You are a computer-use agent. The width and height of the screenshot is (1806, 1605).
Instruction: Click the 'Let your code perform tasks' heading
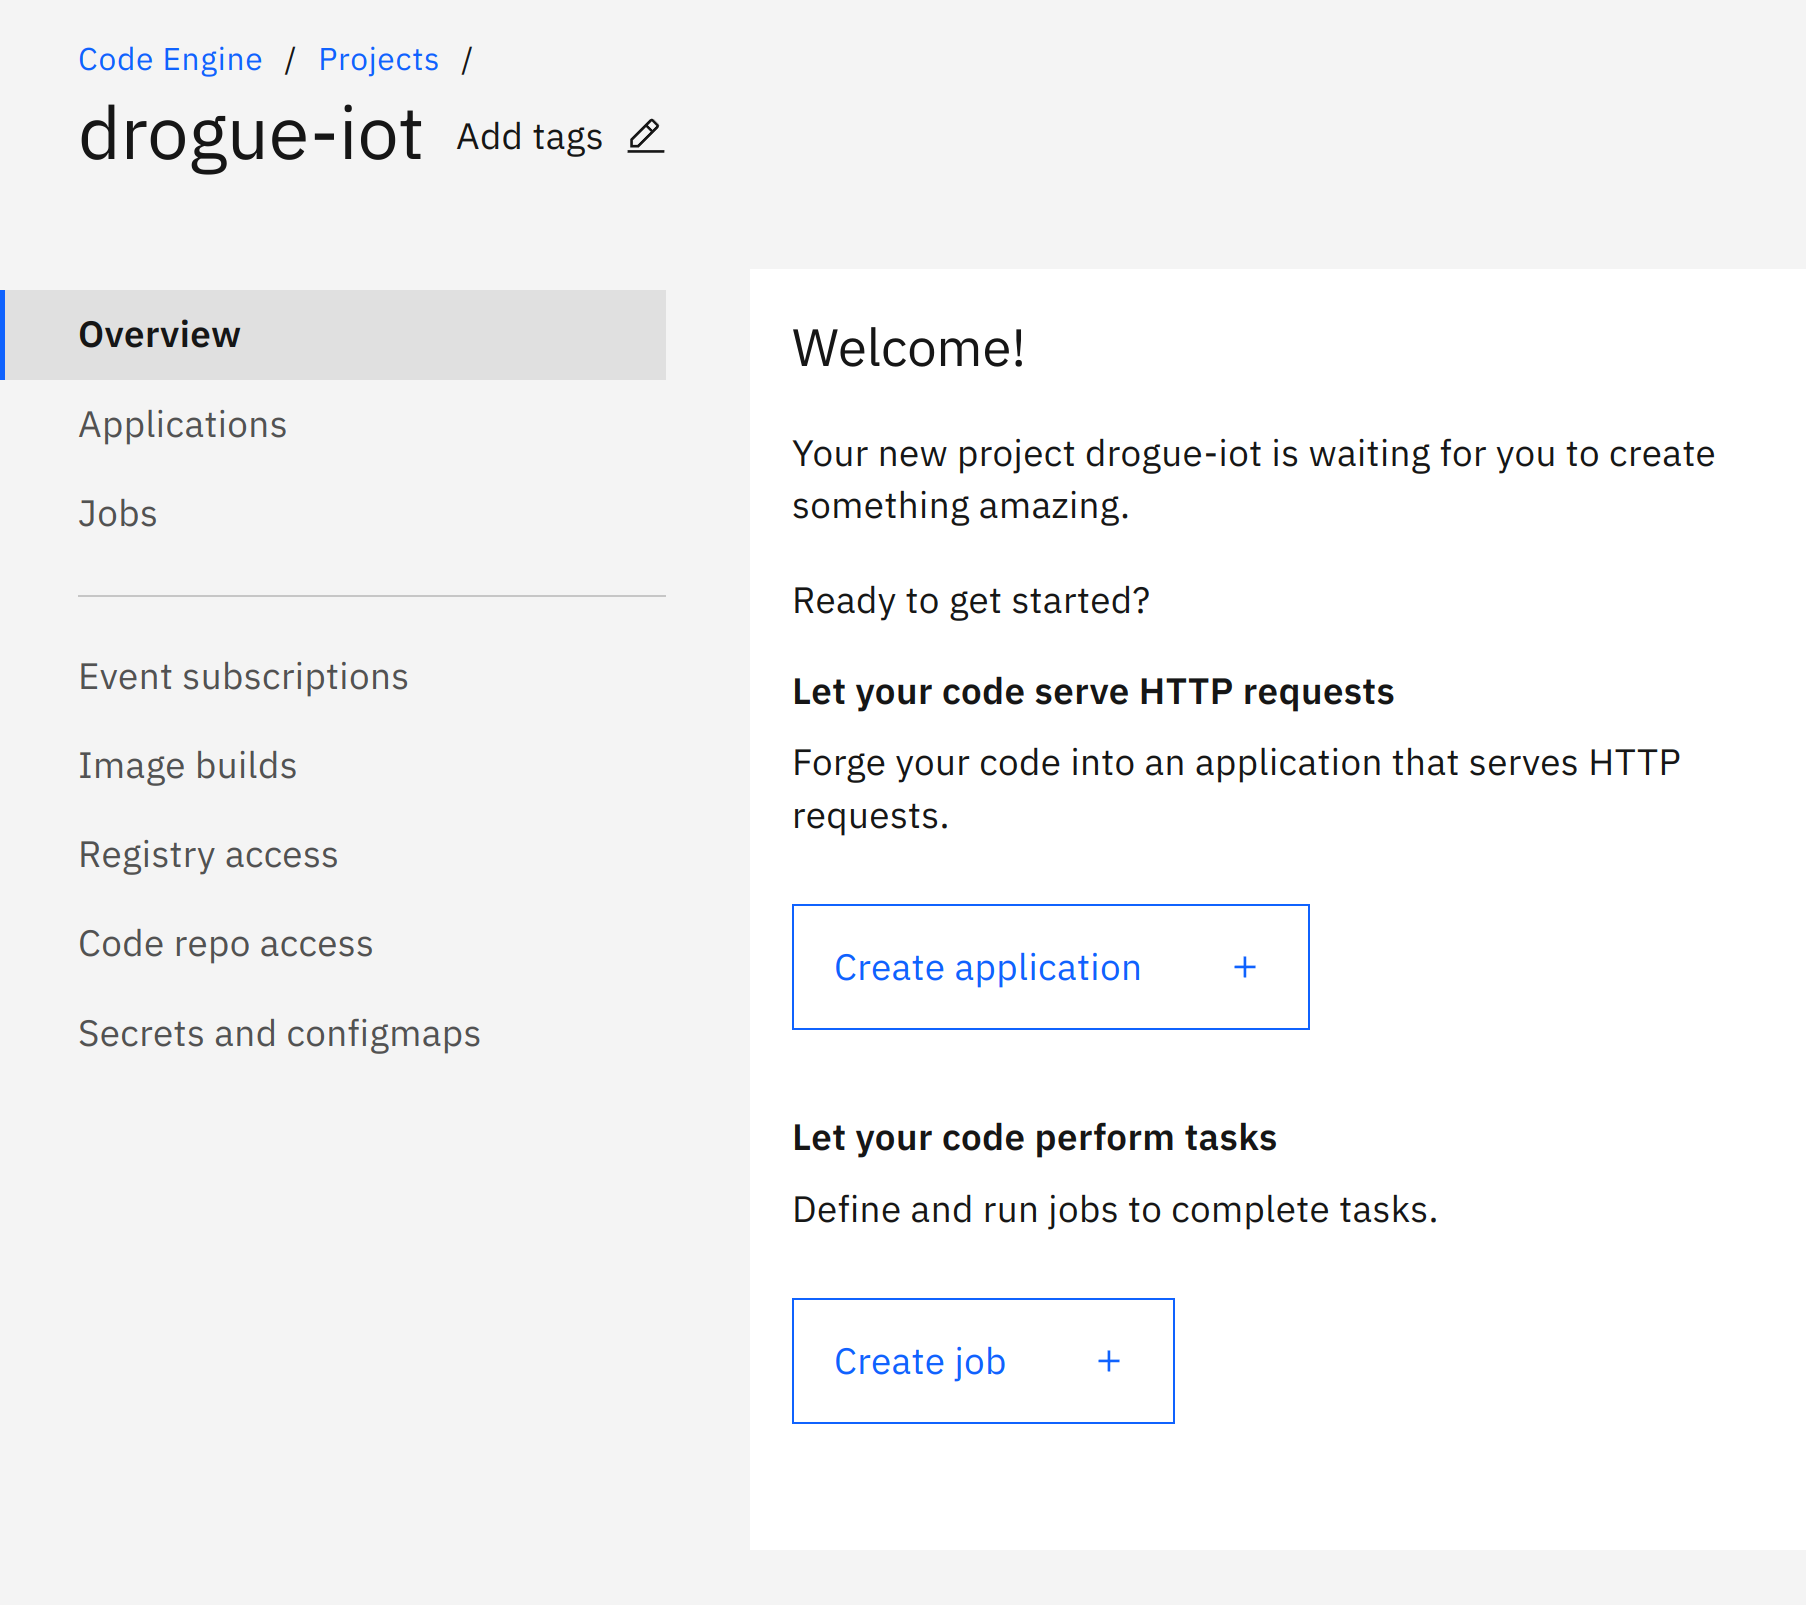1034,1138
